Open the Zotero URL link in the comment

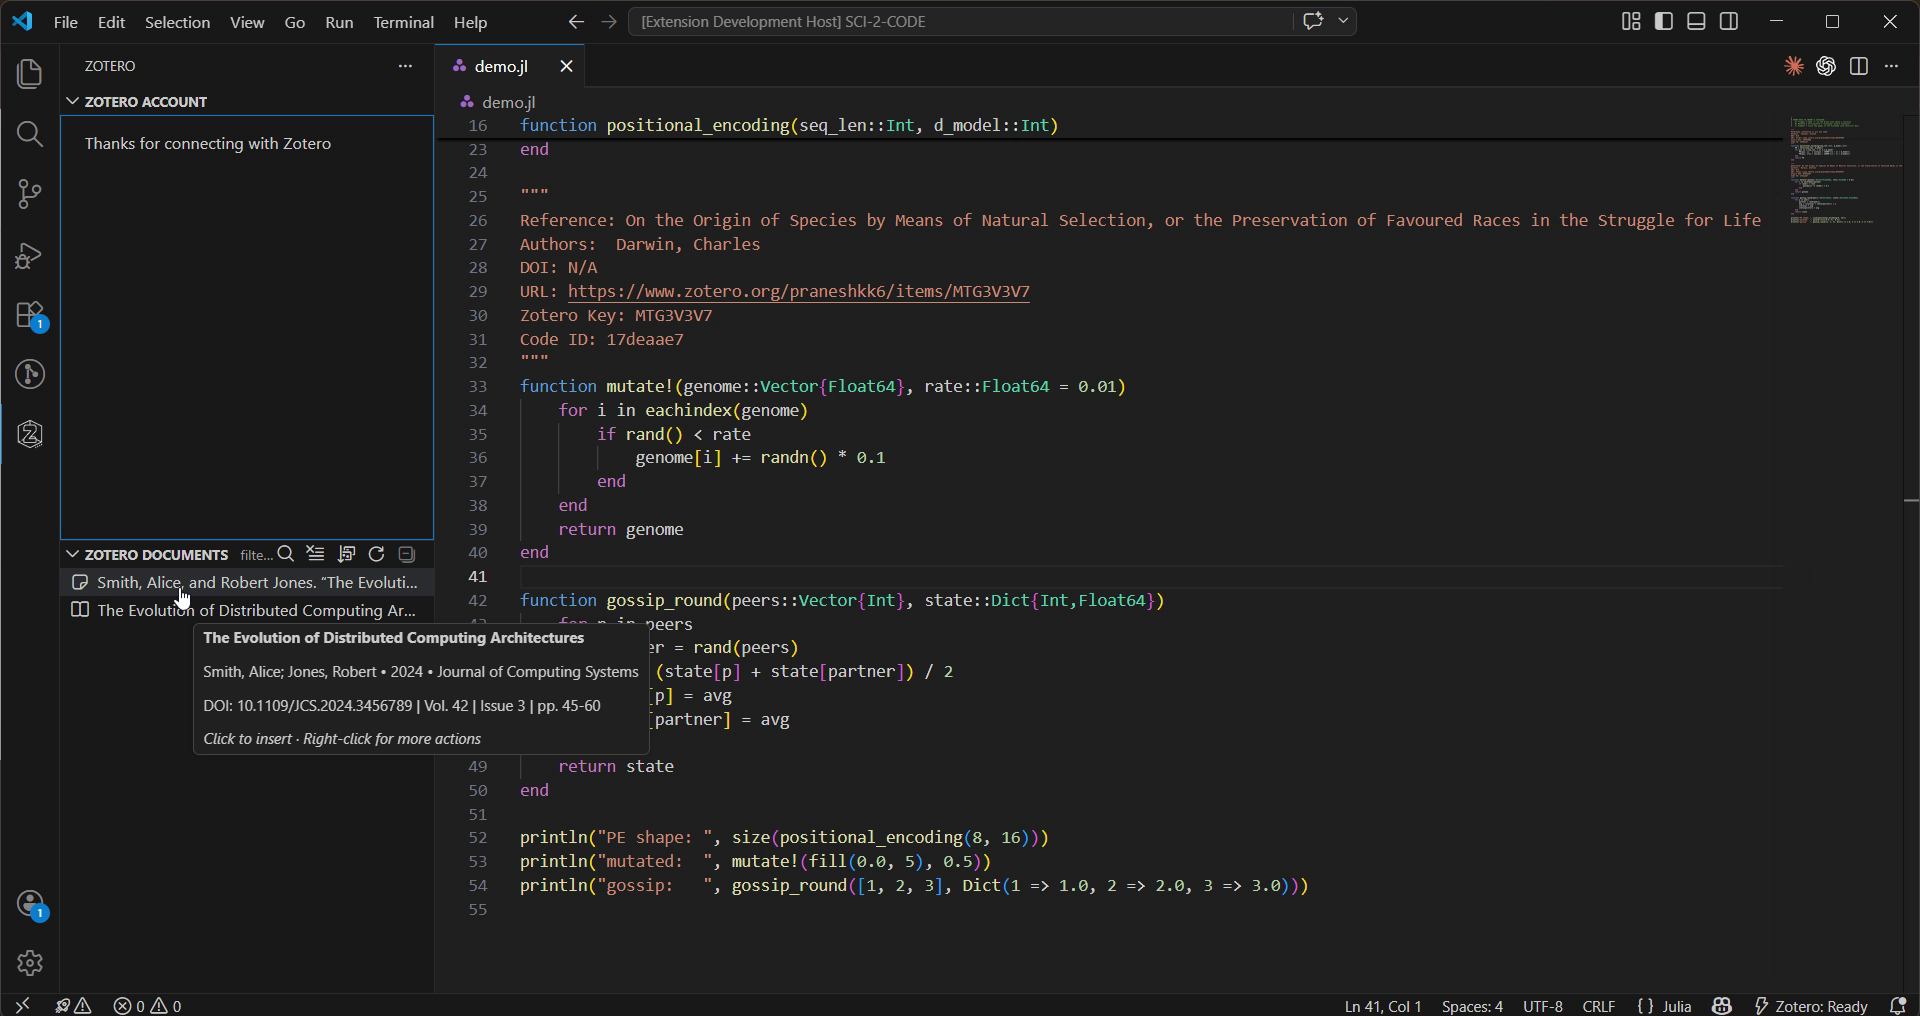point(798,292)
